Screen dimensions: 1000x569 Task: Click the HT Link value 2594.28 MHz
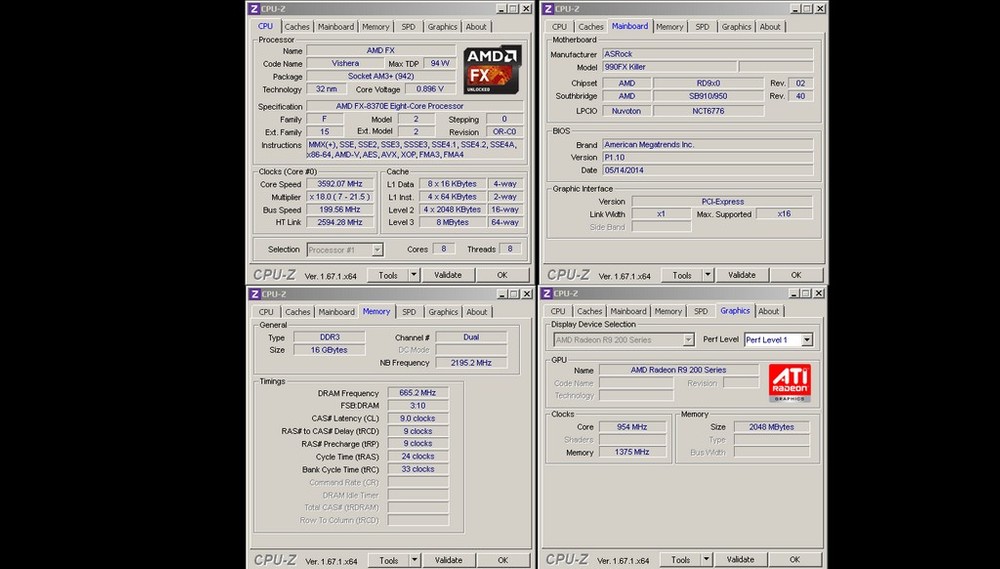(x=339, y=222)
